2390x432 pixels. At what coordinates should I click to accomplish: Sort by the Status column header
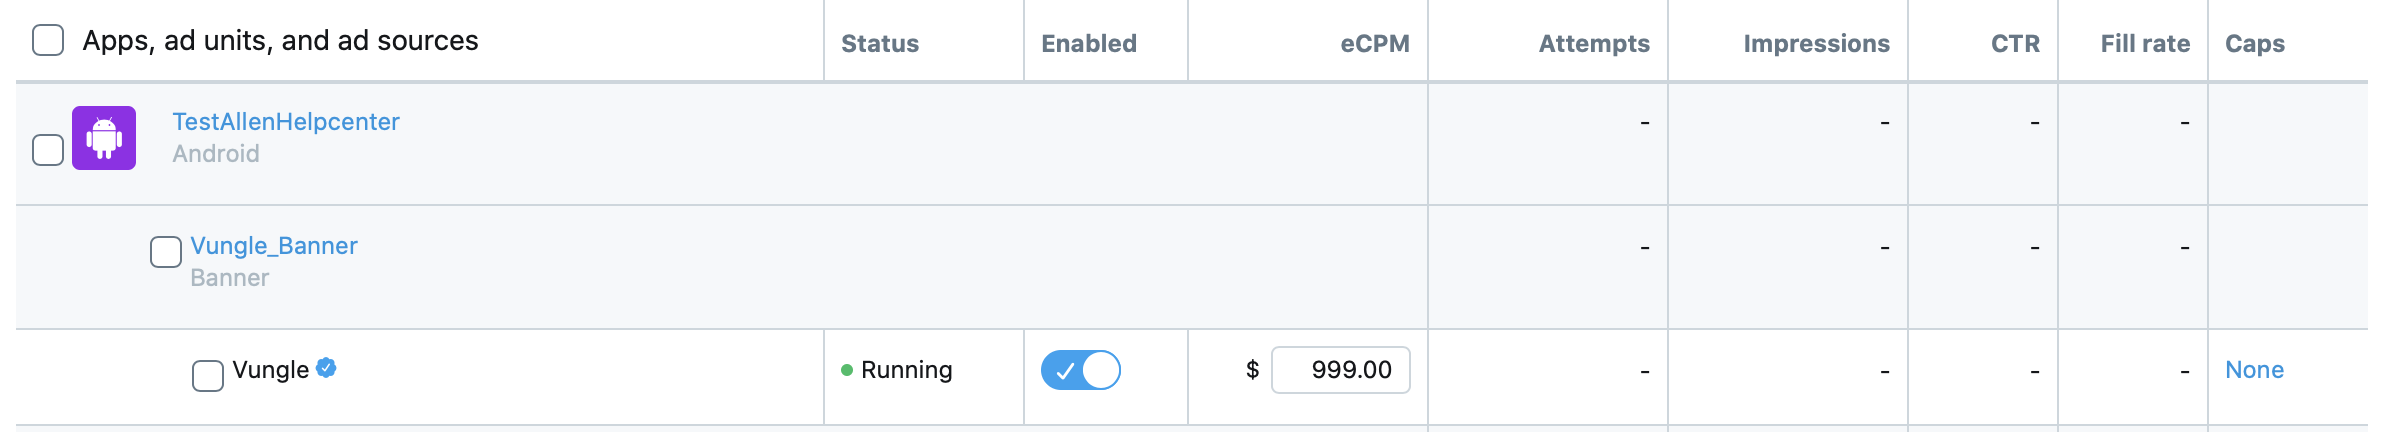pyautogui.click(x=880, y=43)
